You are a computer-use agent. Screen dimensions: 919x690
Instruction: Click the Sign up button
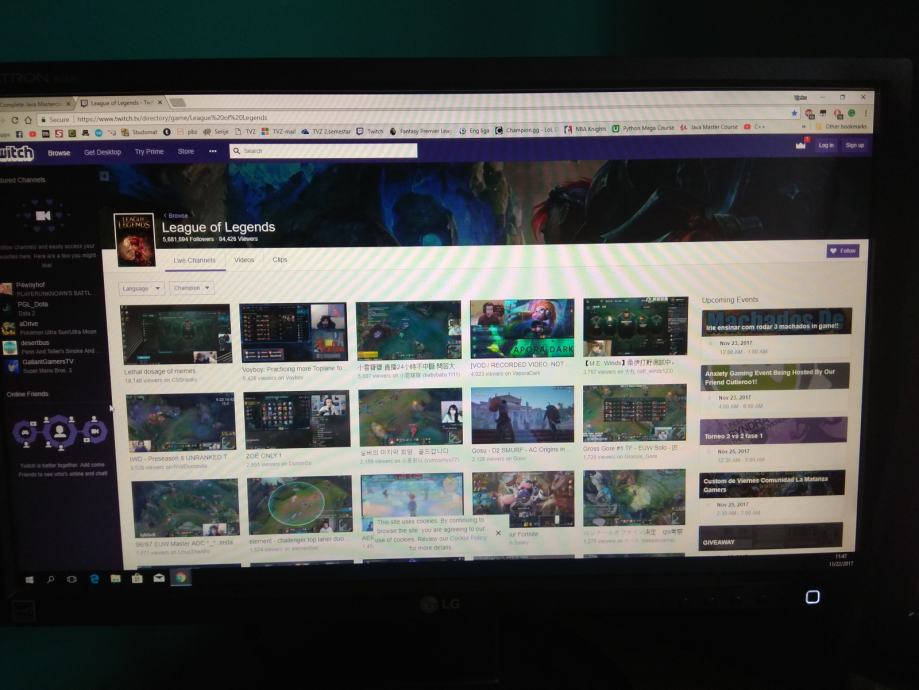click(x=854, y=145)
